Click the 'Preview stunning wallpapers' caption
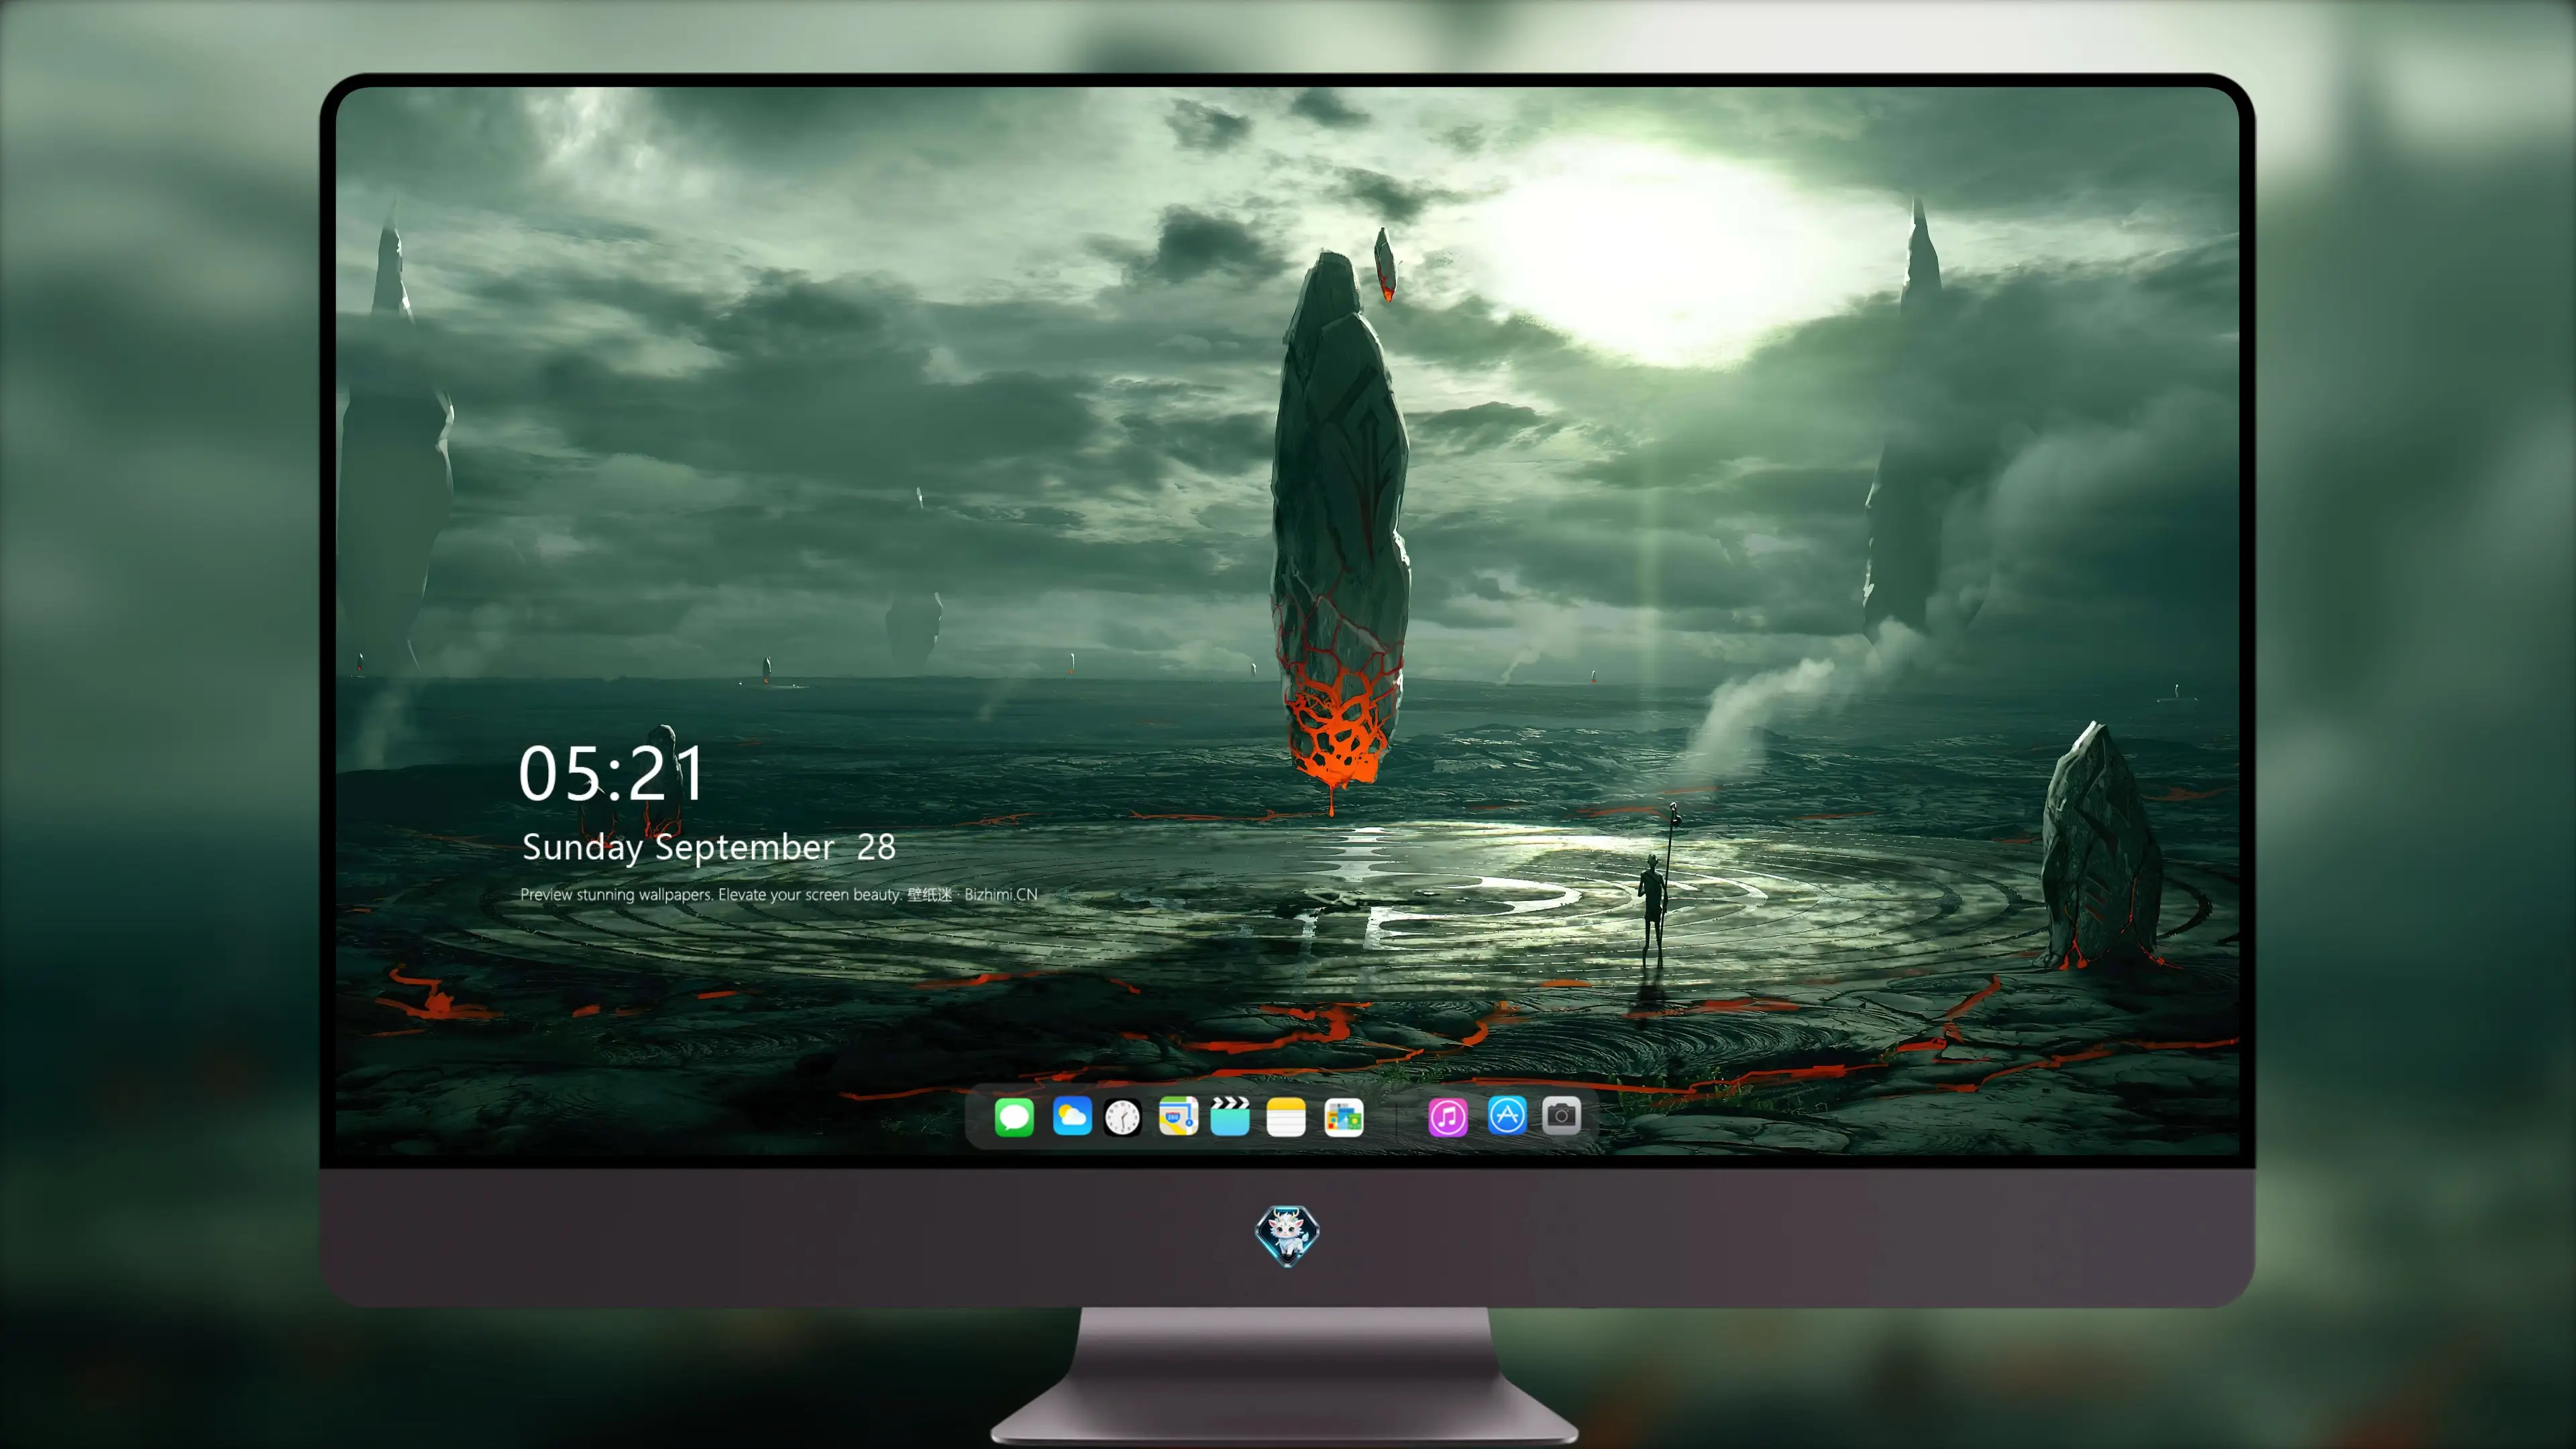Image resolution: width=2576 pixels, height=1449 pixels. pos(779,894)
